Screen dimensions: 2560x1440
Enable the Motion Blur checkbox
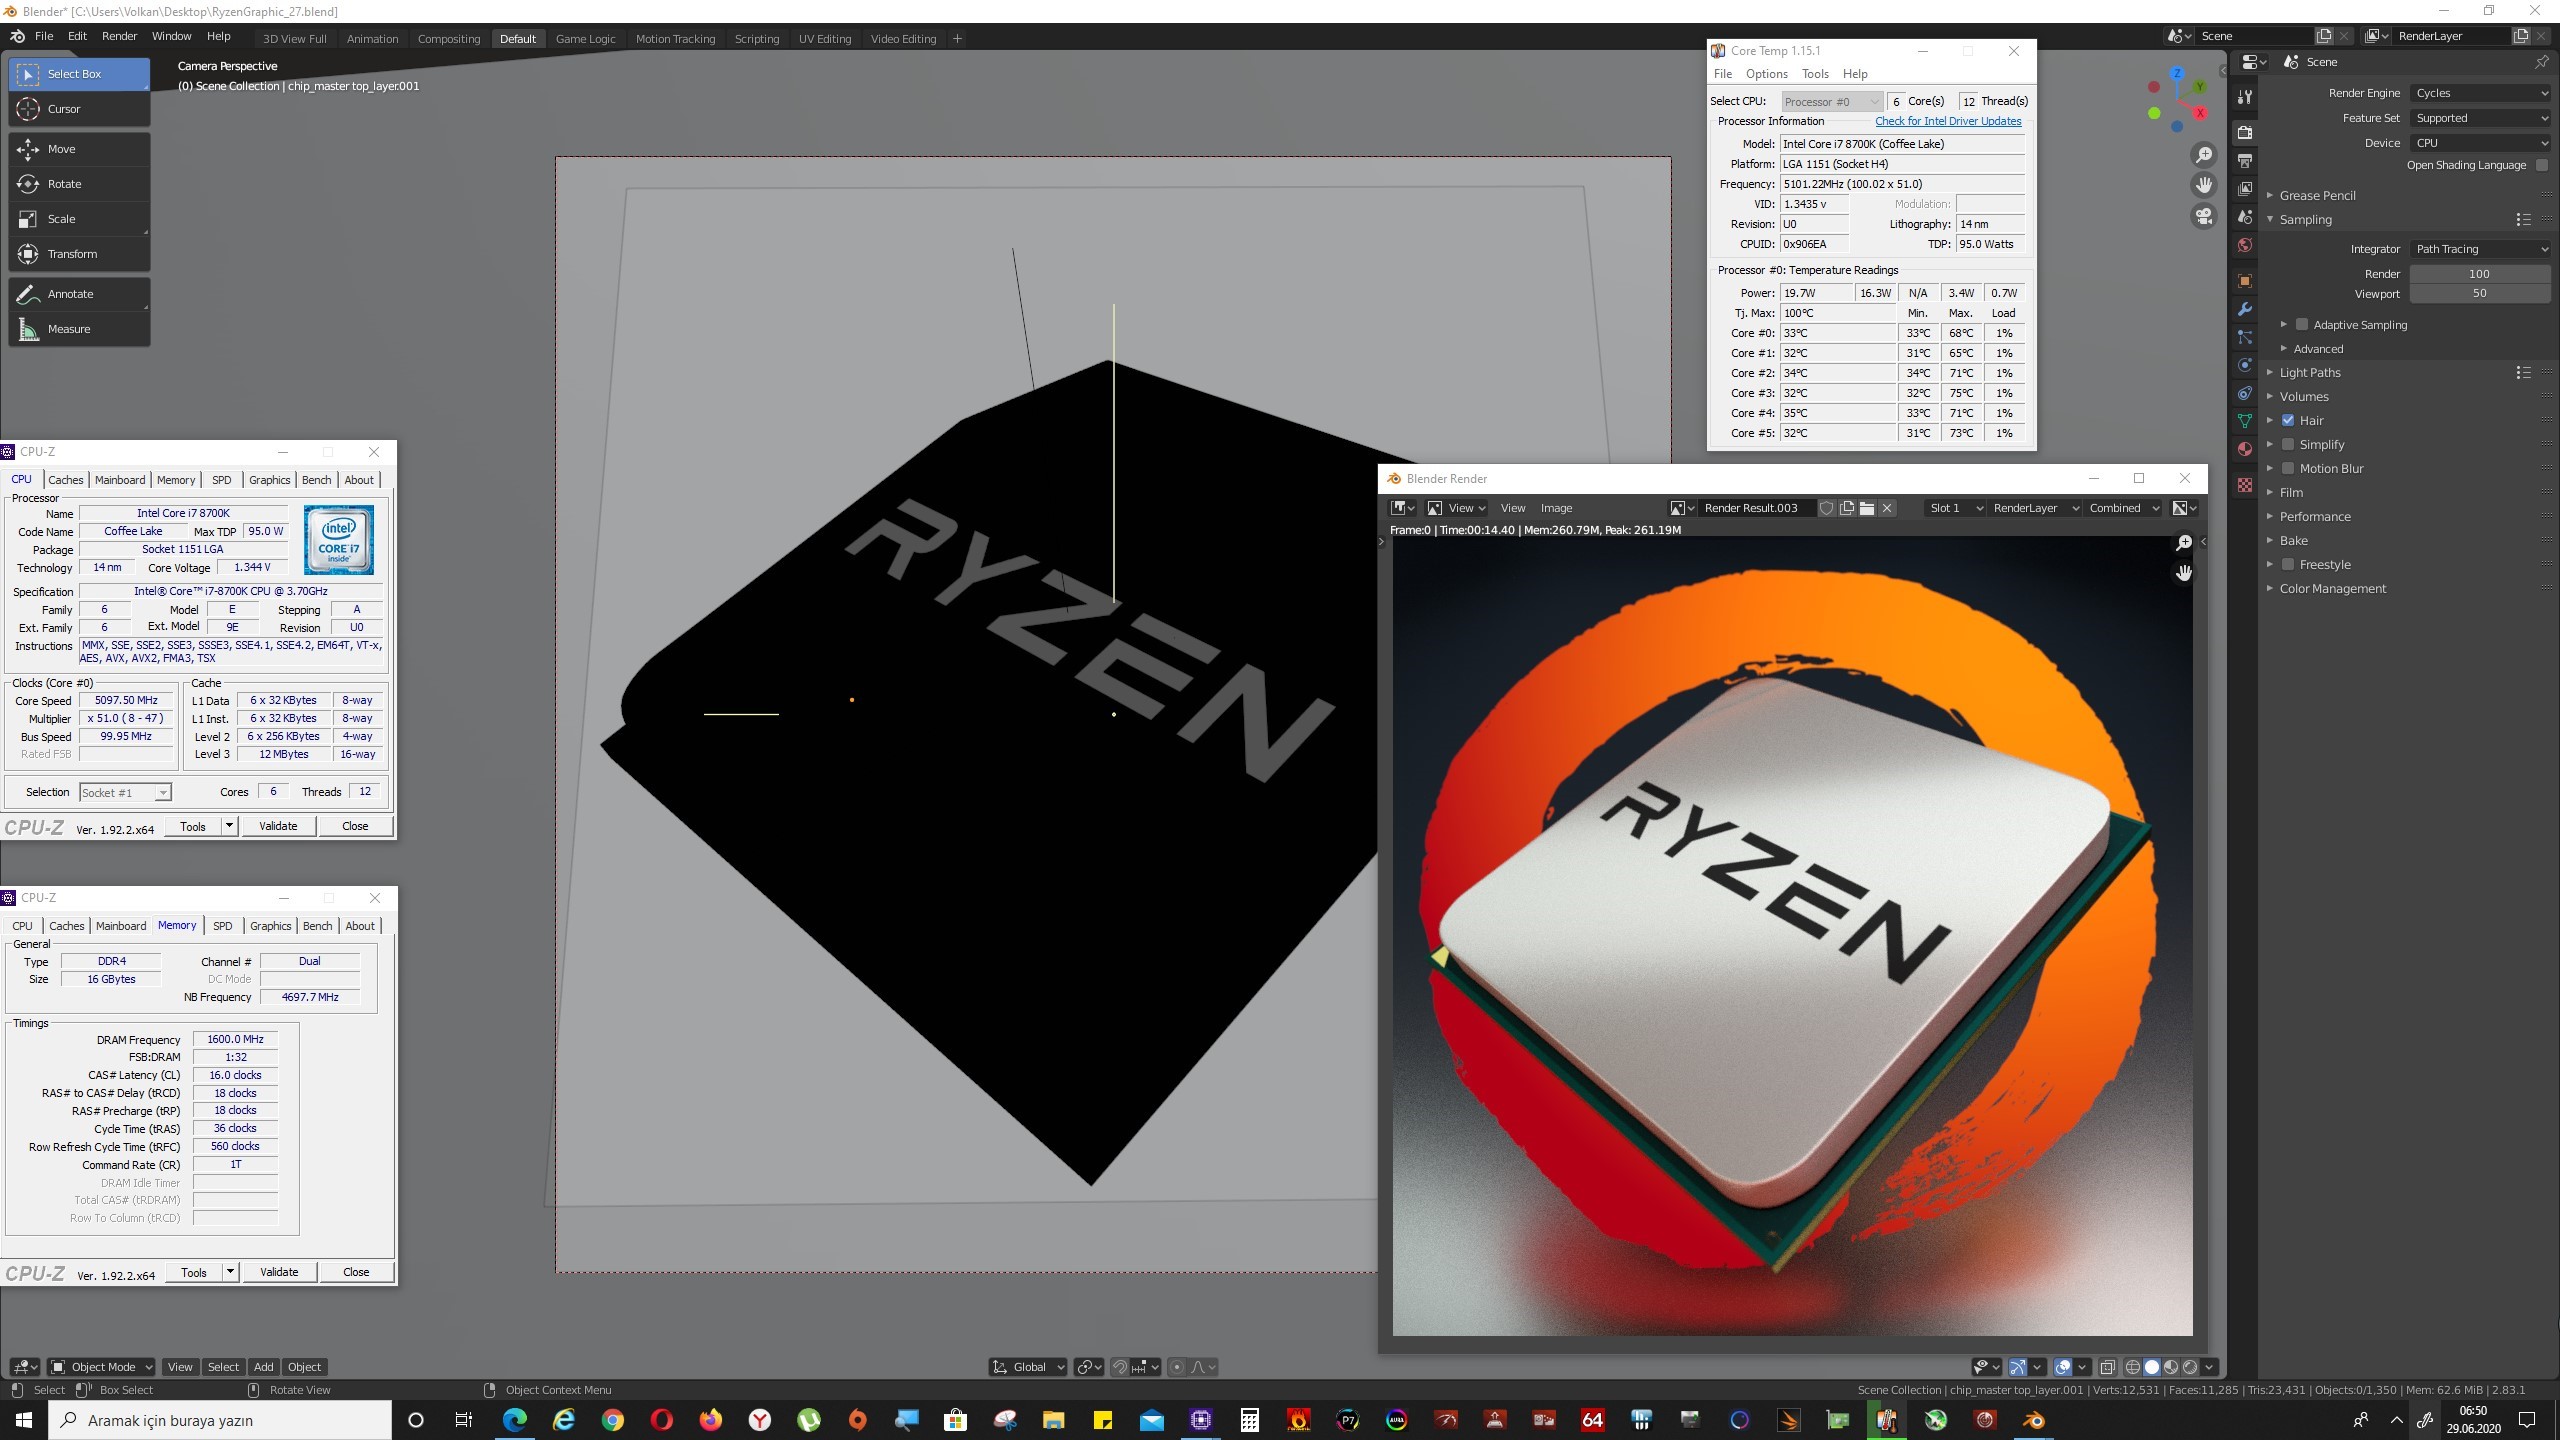click(x=2288, y=469)
